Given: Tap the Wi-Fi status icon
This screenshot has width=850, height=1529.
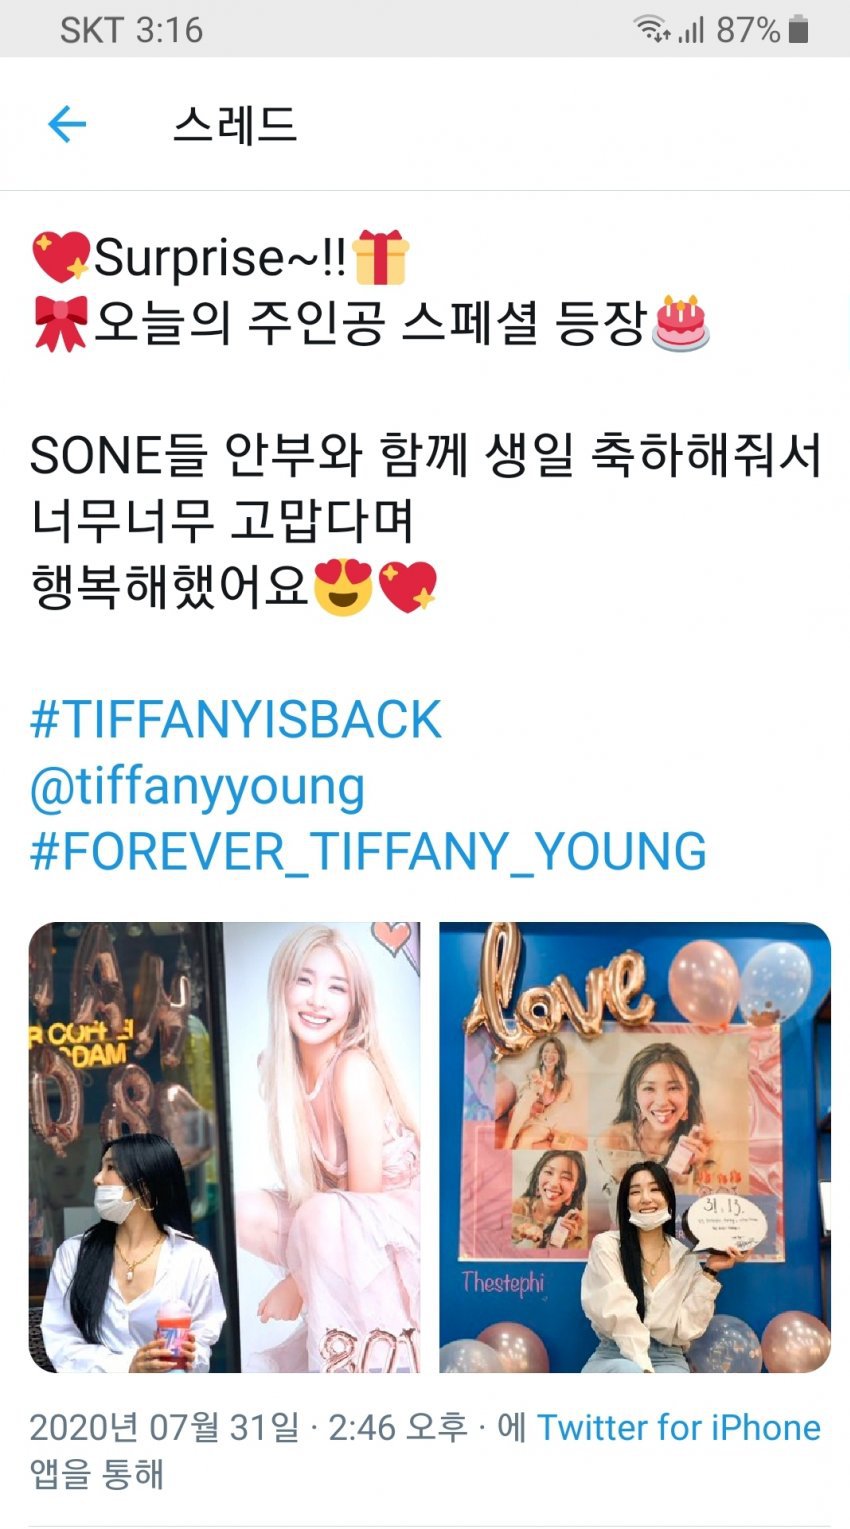Looking at the screenshot, I should point(652,30).
